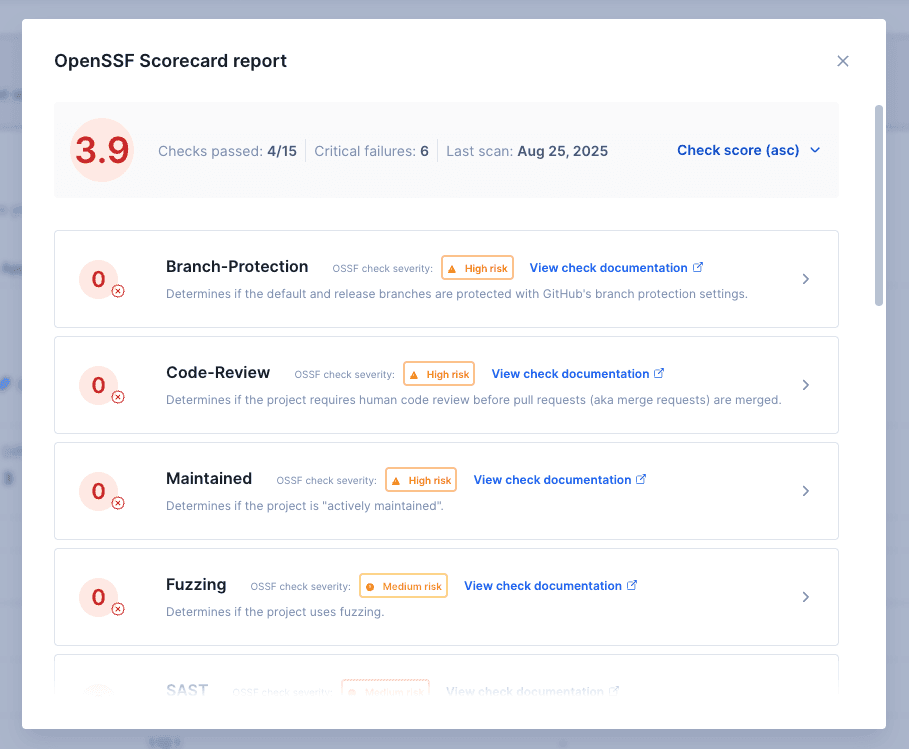The height and width of the screenshot is (749, 909).
Task: Expand the Fuzzing check details
Action: tap(805, 597)
